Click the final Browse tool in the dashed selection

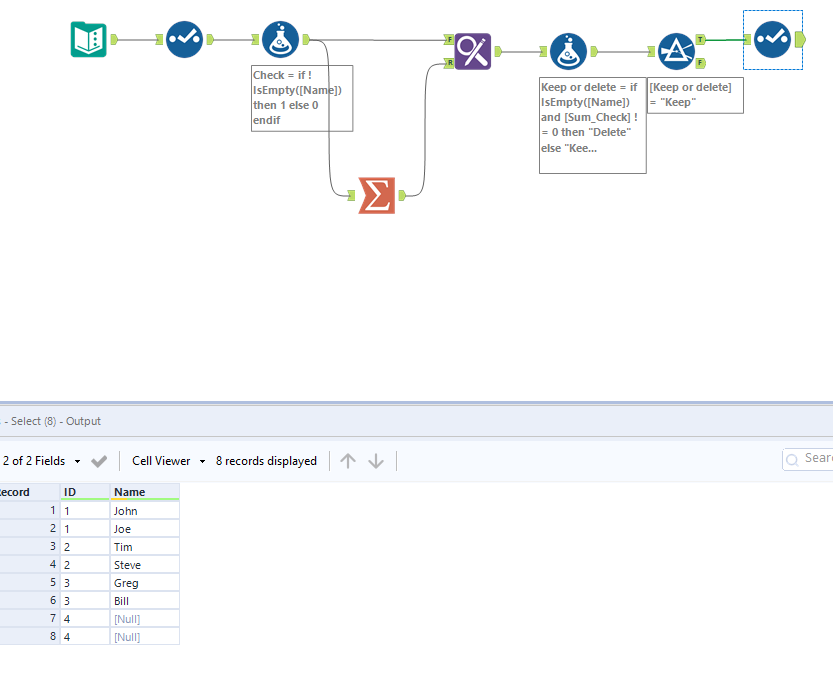(x=772, y=39)
